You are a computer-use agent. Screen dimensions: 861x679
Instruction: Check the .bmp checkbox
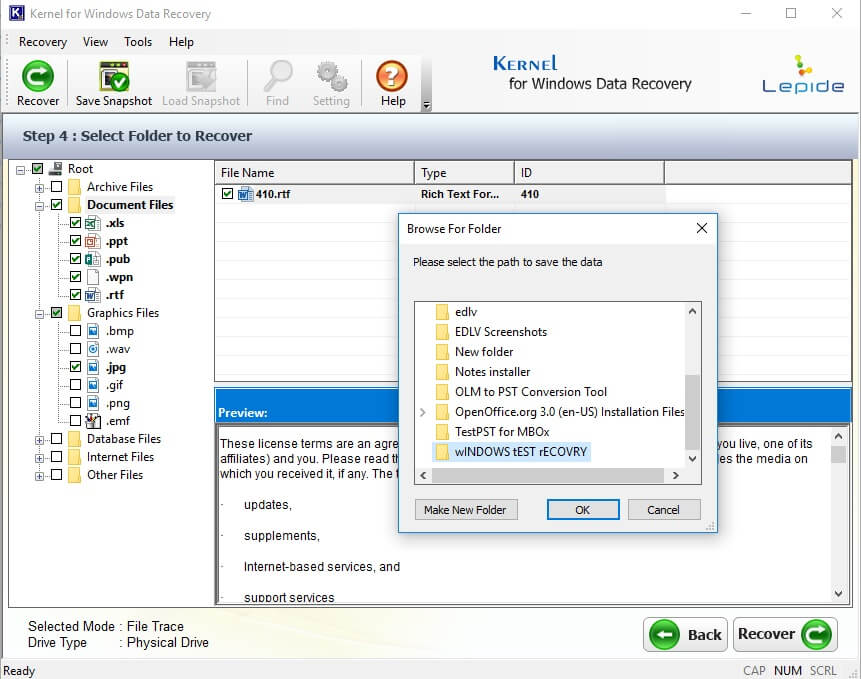76,331
